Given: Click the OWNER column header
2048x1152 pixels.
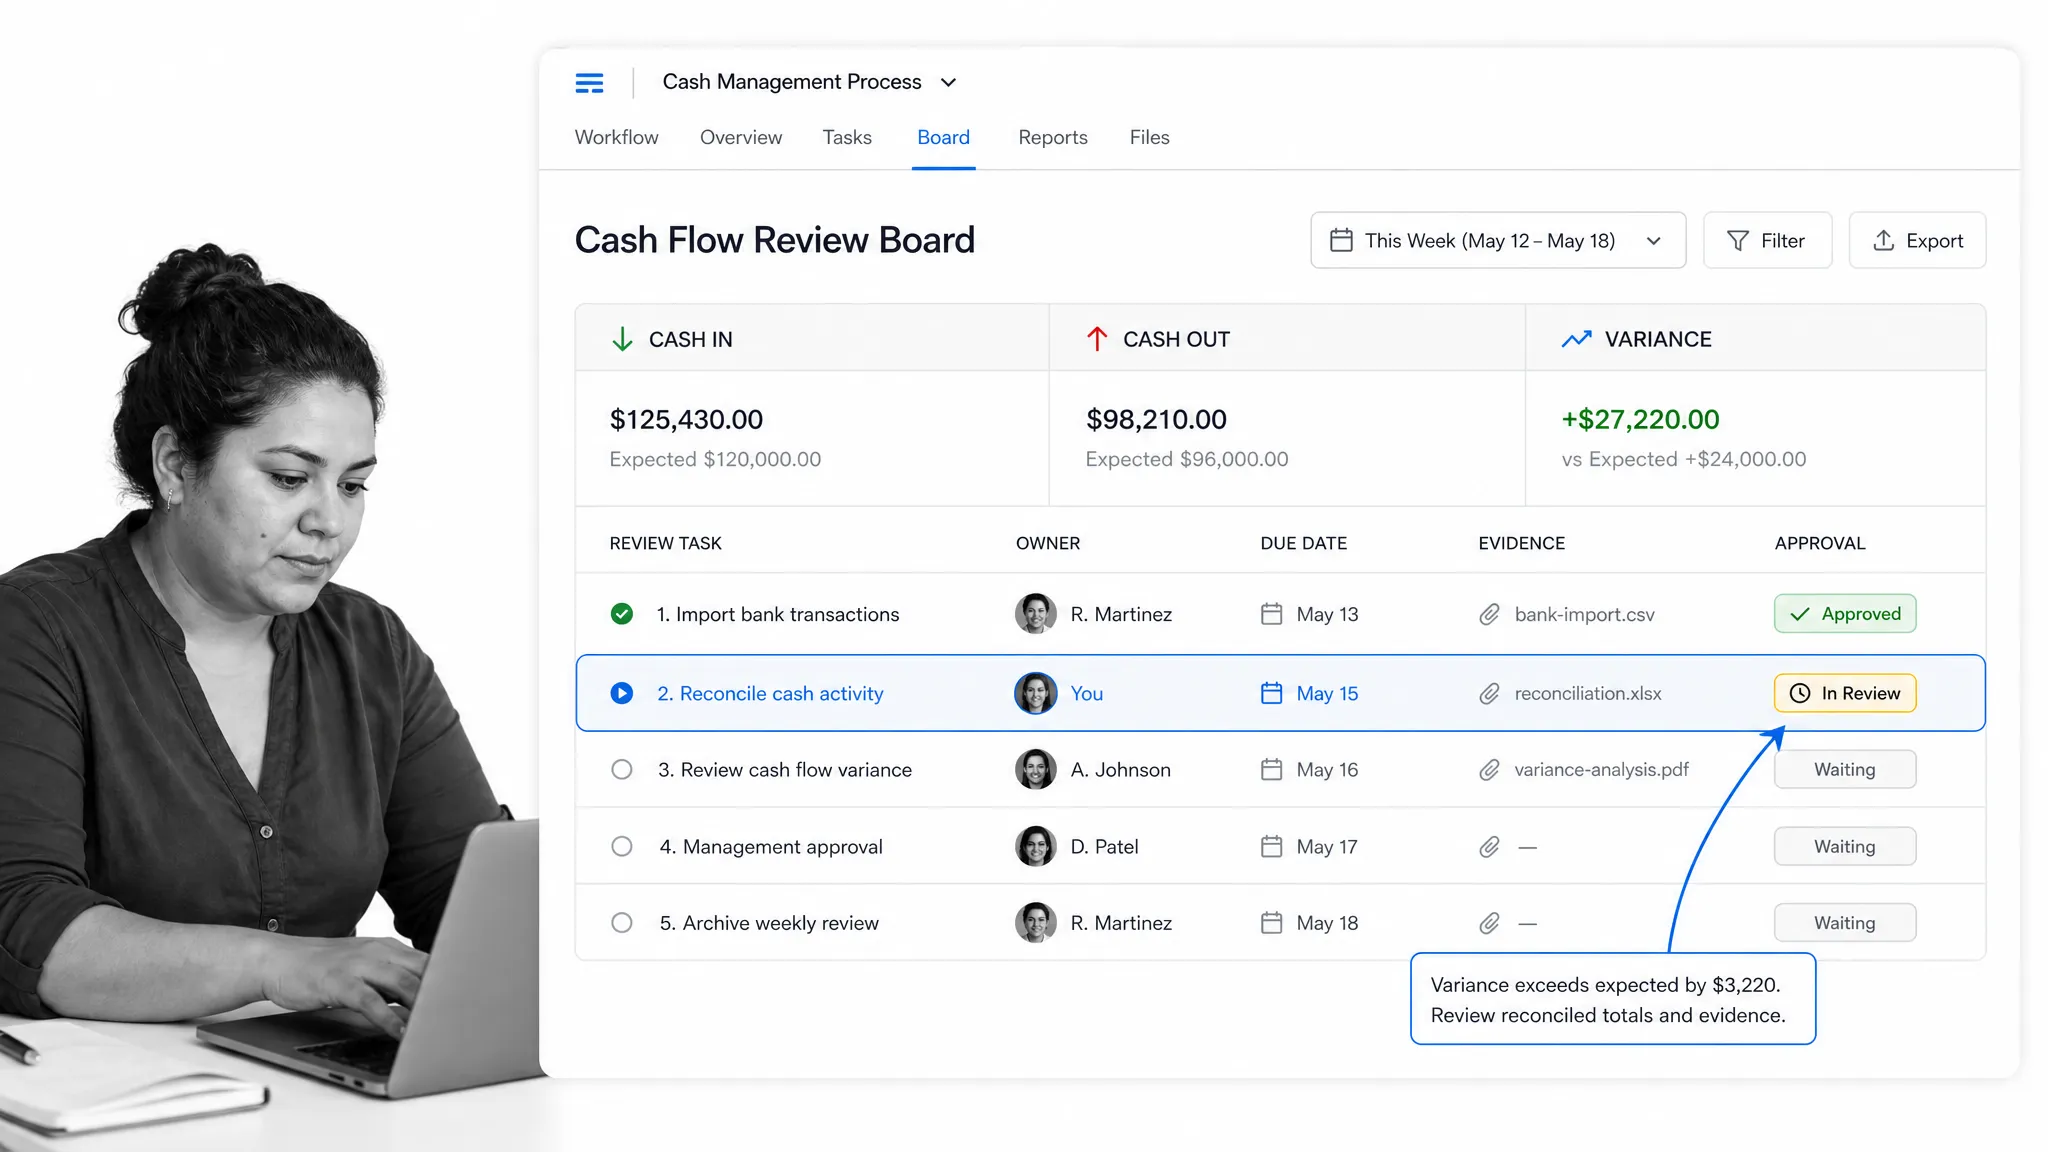Looking at the screenshot, I should click(1048, 543).
